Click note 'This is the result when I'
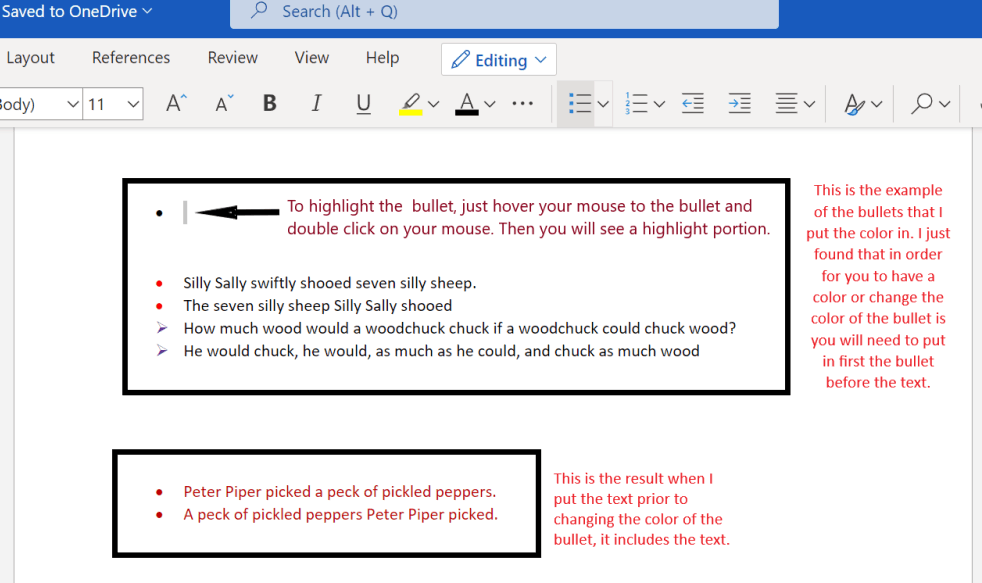 [641, 508]
